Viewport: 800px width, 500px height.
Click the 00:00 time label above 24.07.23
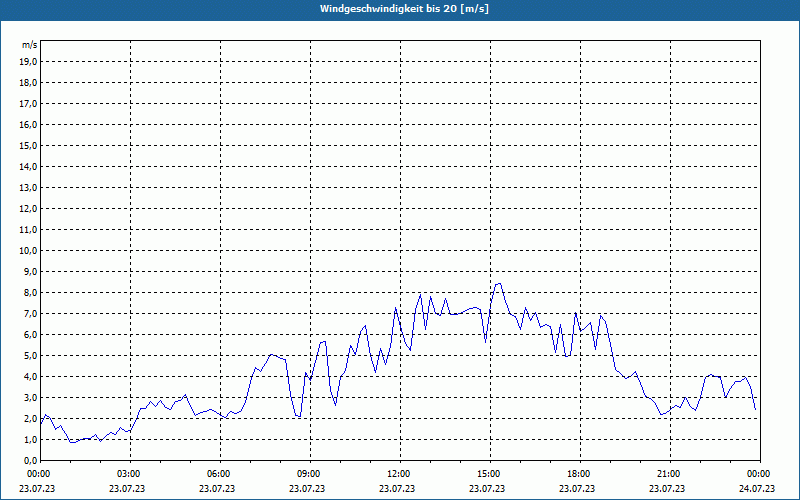click(x=758, y=474)
